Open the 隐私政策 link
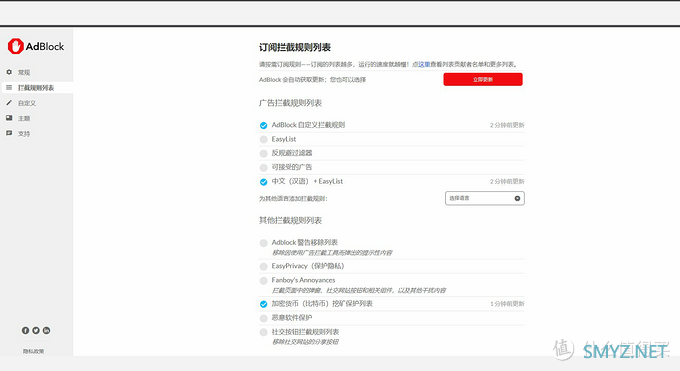The width and height of the screenshot is (680, 371). (33, 351)
